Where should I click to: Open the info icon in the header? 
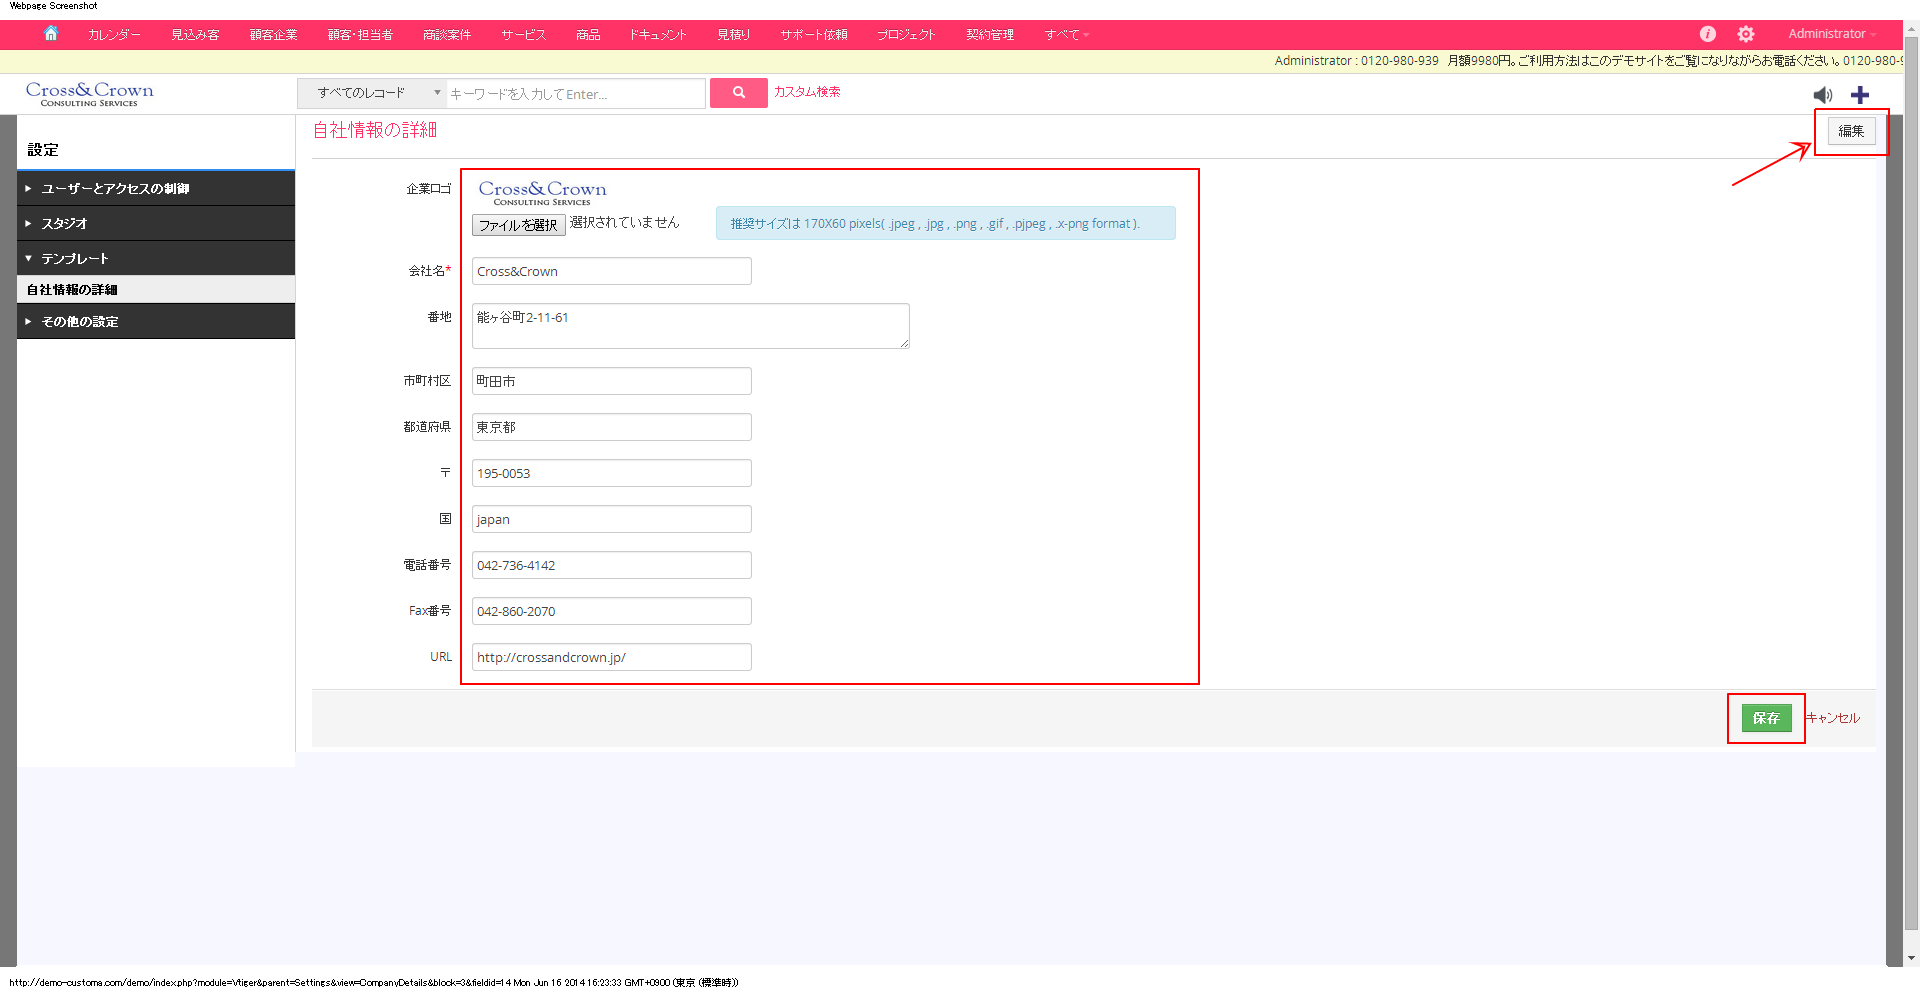tap(1708, 34)
